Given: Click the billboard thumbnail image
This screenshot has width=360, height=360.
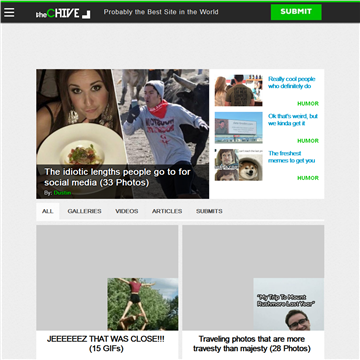Looking at the screenshot, I should coord(238,128).
